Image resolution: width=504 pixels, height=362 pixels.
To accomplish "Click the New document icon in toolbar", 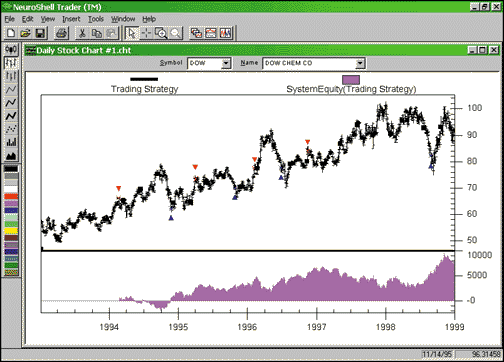I will pyautogui.click(x=11, y=33).
